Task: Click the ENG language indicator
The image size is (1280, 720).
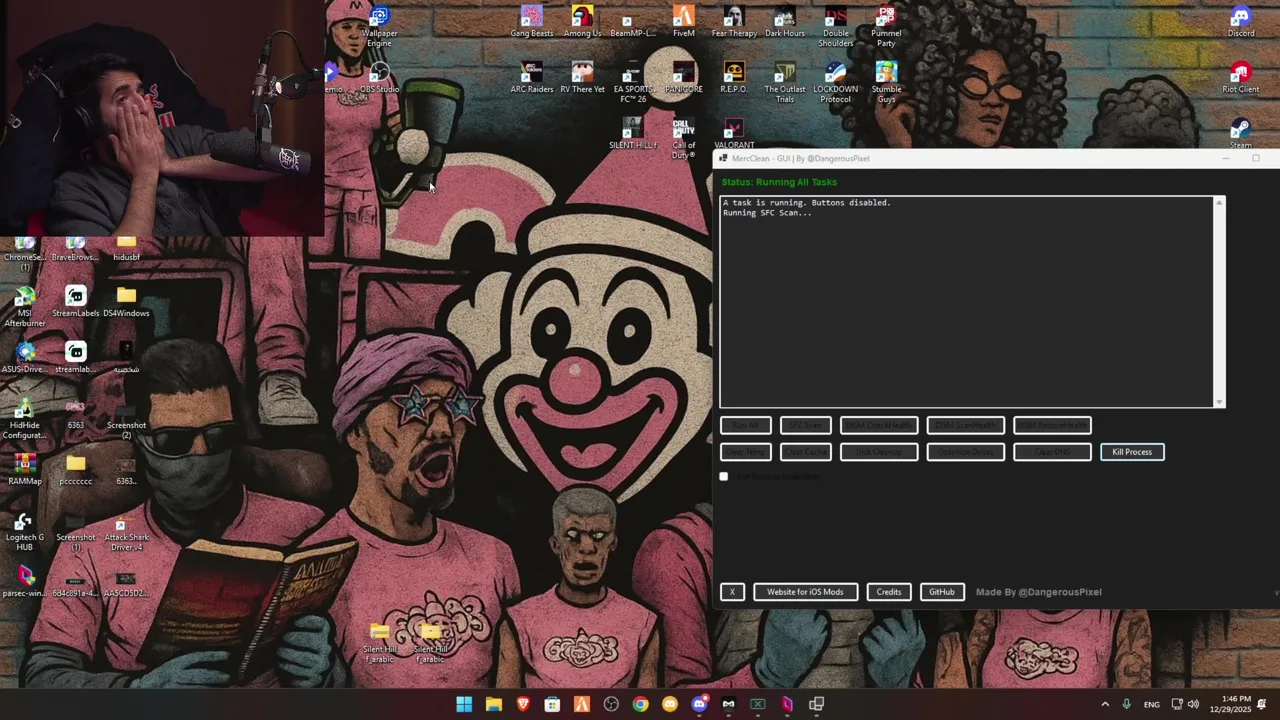Action: tap(1152, 704)
